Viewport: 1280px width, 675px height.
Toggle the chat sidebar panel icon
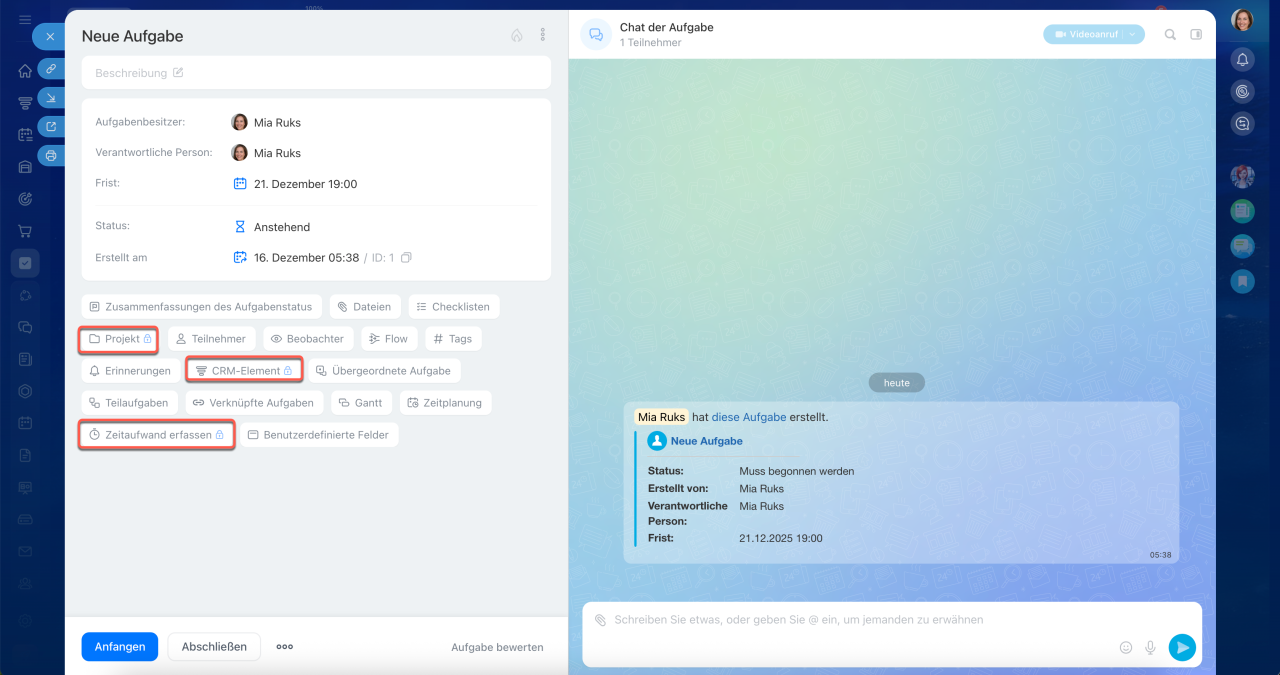1196,34
